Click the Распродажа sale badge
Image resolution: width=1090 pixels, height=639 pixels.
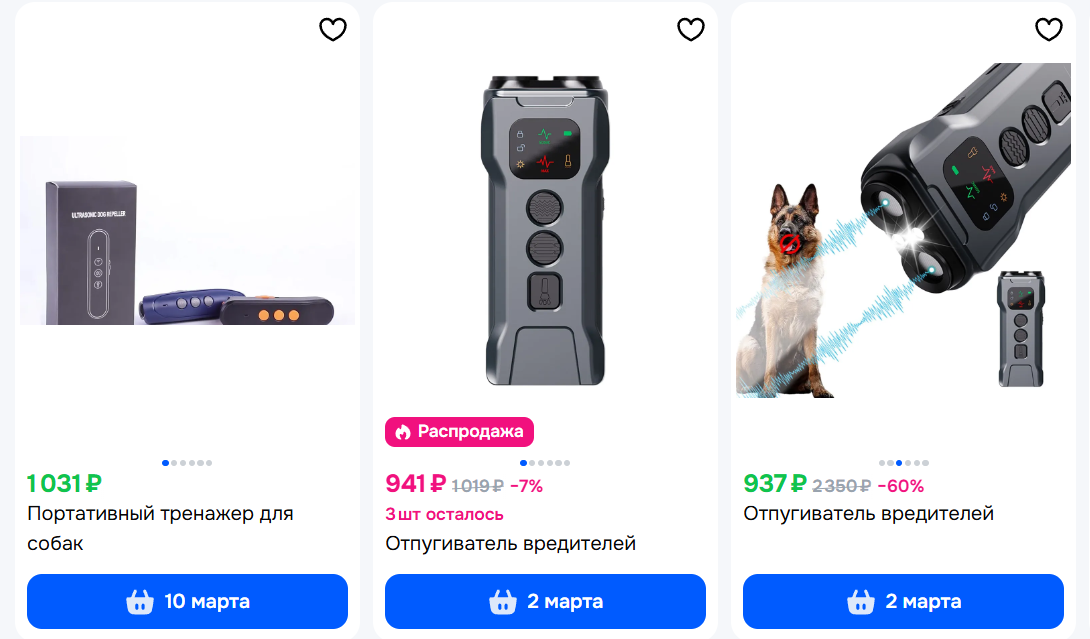point(459,432)
